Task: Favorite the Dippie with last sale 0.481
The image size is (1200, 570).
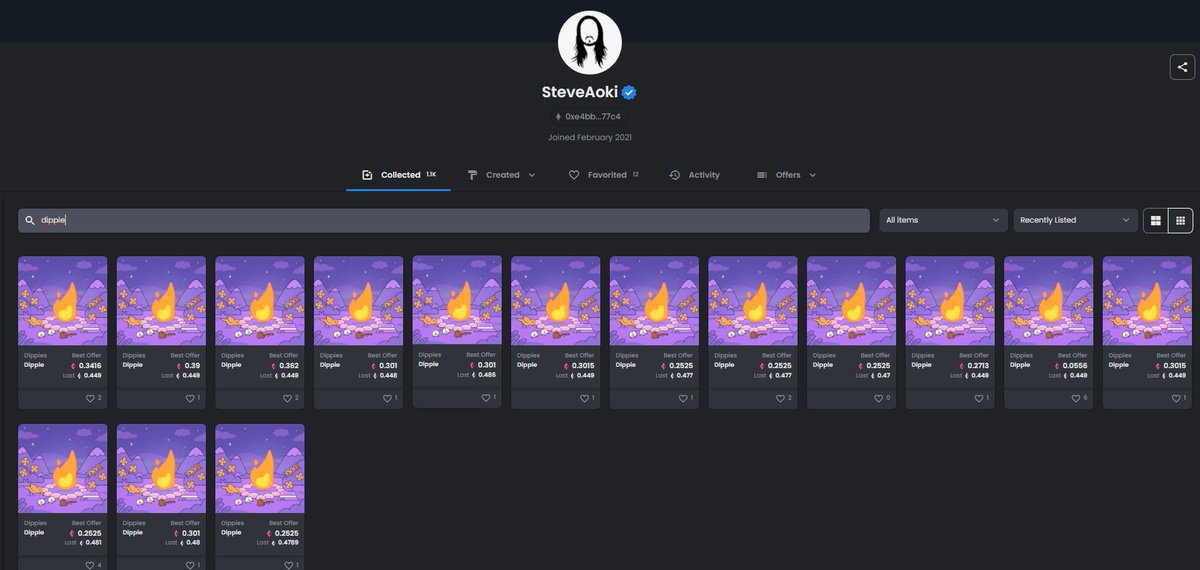Action: tap(91, 565)
